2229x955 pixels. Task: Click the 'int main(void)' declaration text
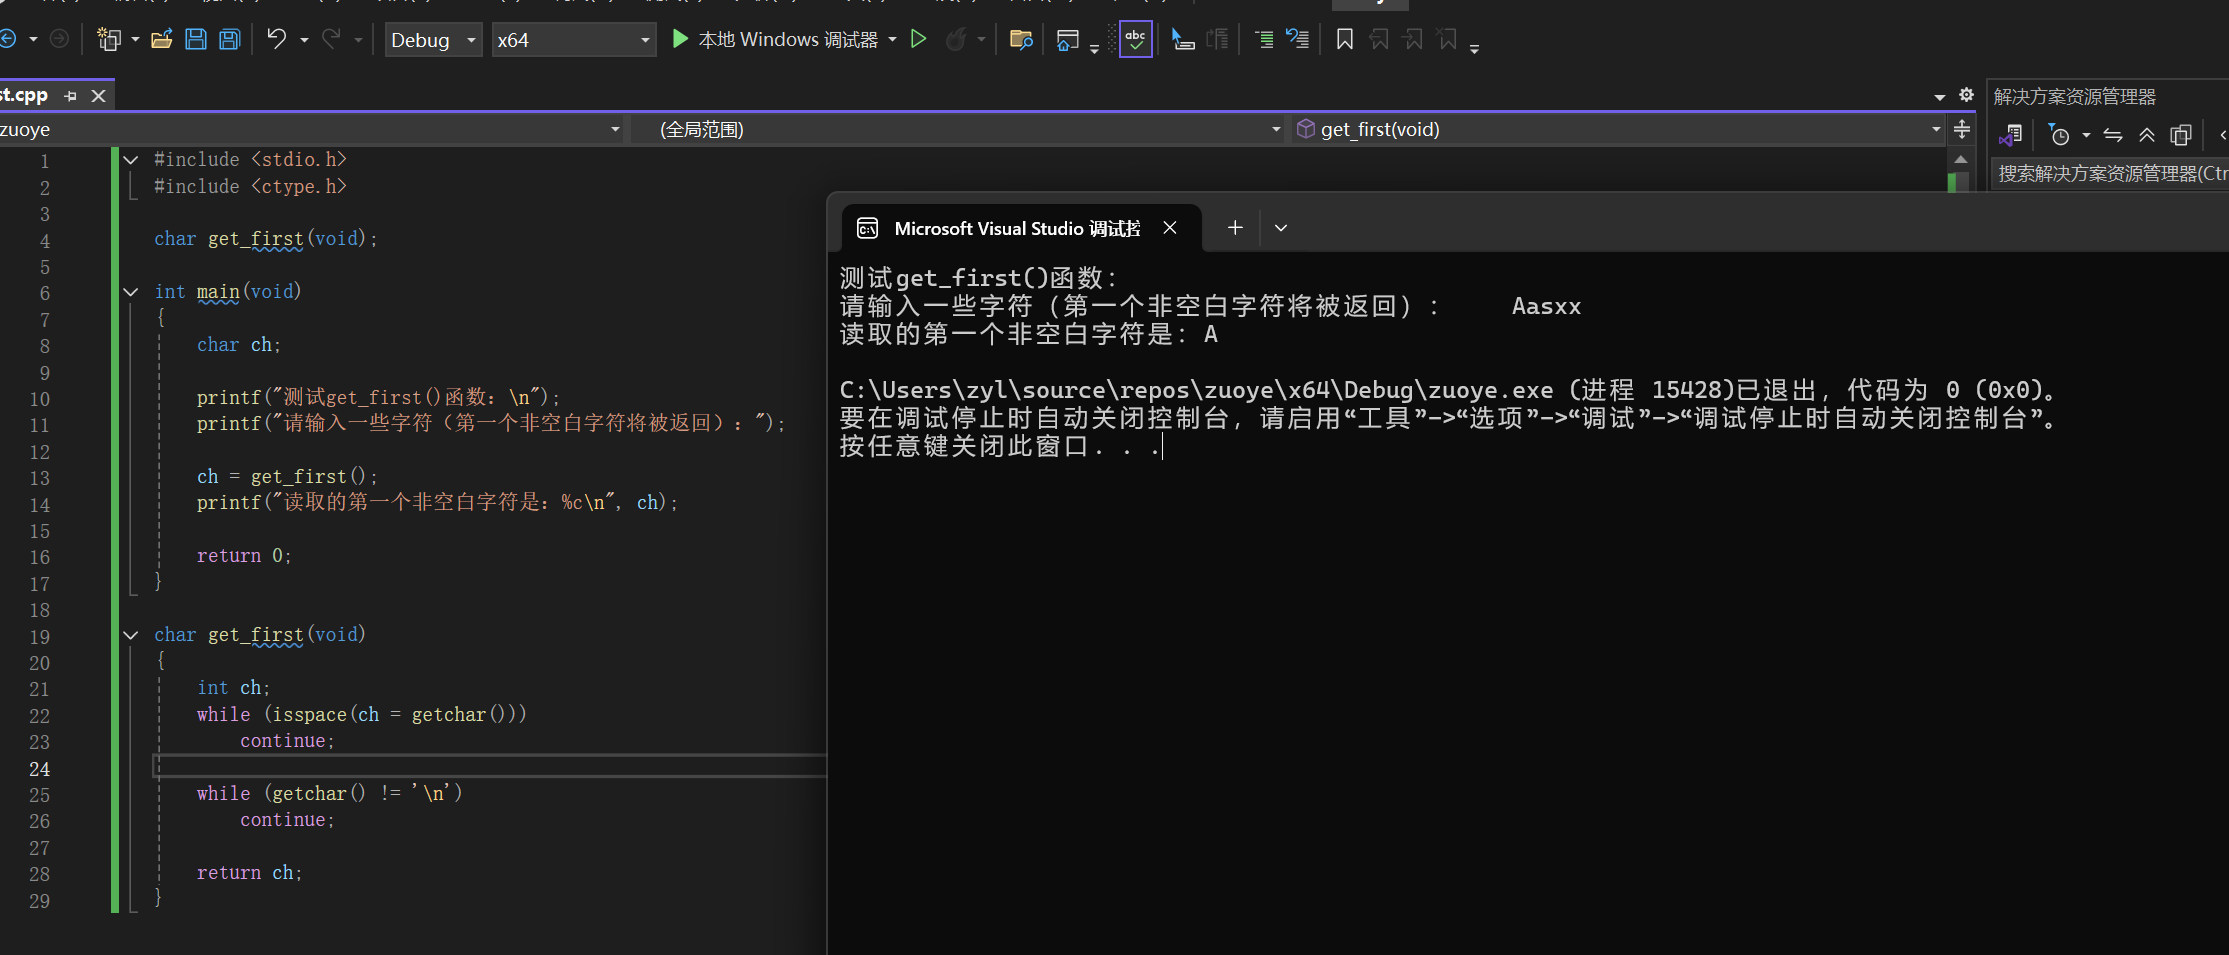(x=227, y=292)
